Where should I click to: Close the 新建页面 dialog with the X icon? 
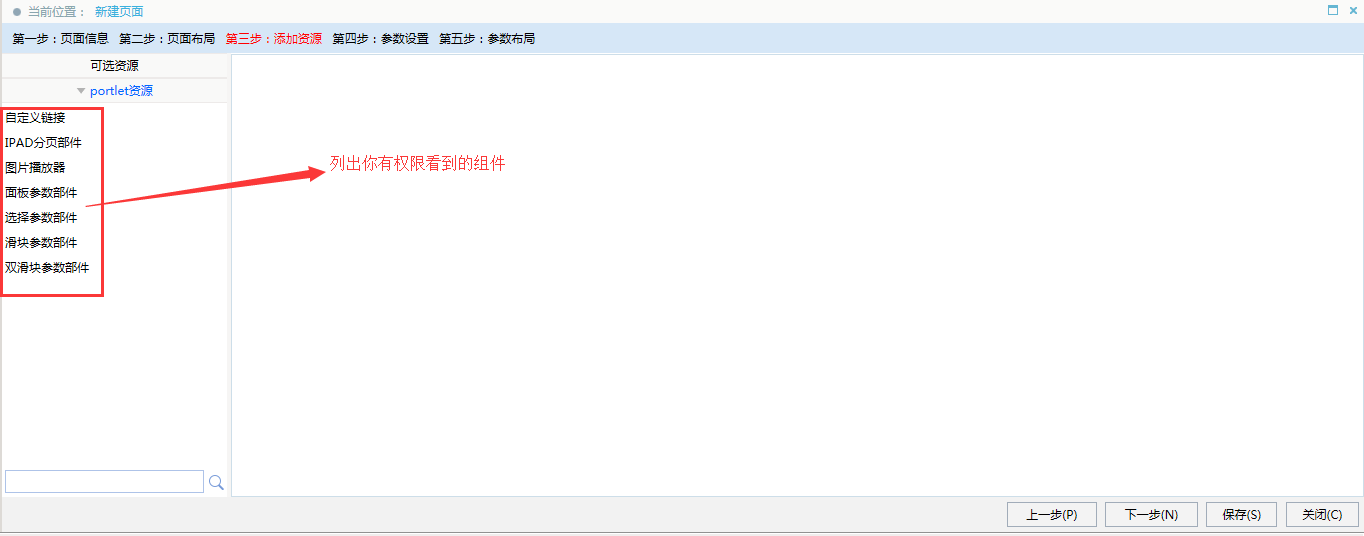(1353, 10)
